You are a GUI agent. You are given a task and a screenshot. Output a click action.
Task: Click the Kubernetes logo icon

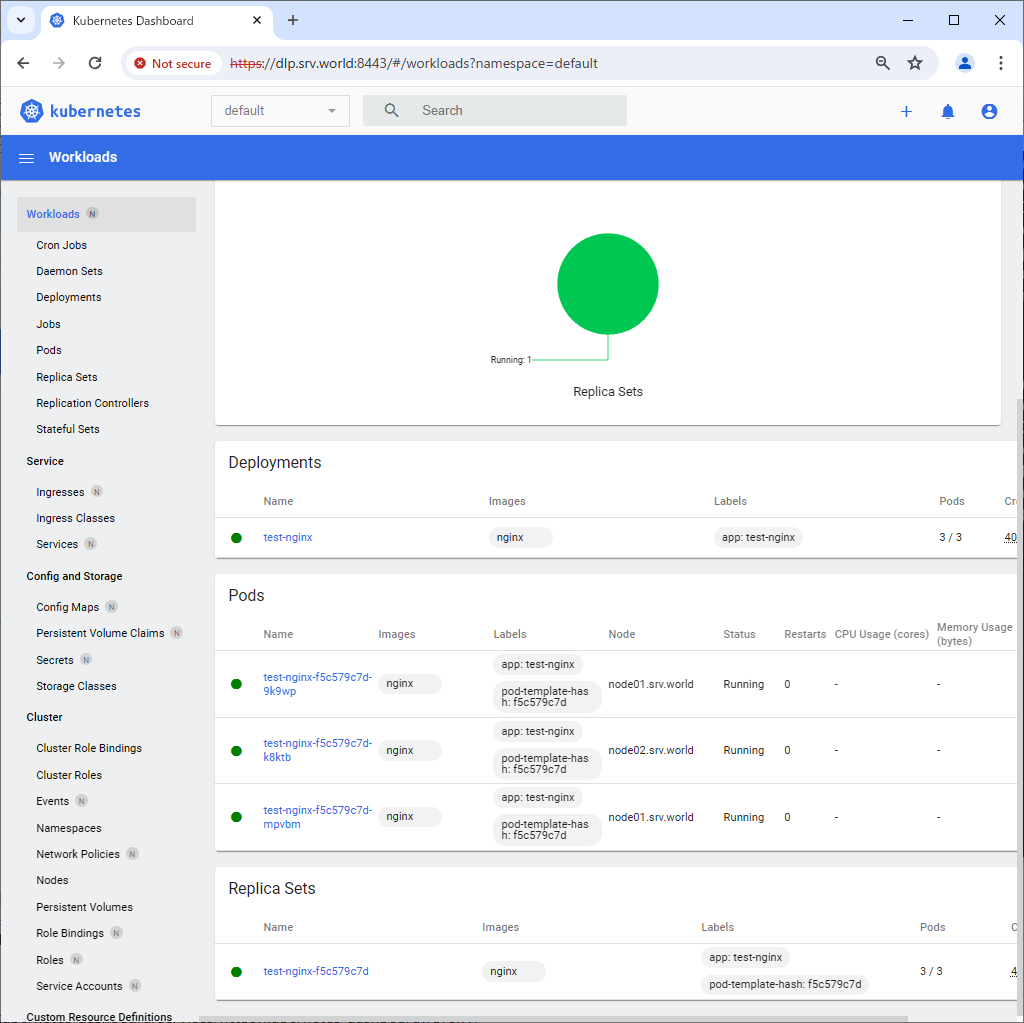pyautogui.click(x=32, y=111)
